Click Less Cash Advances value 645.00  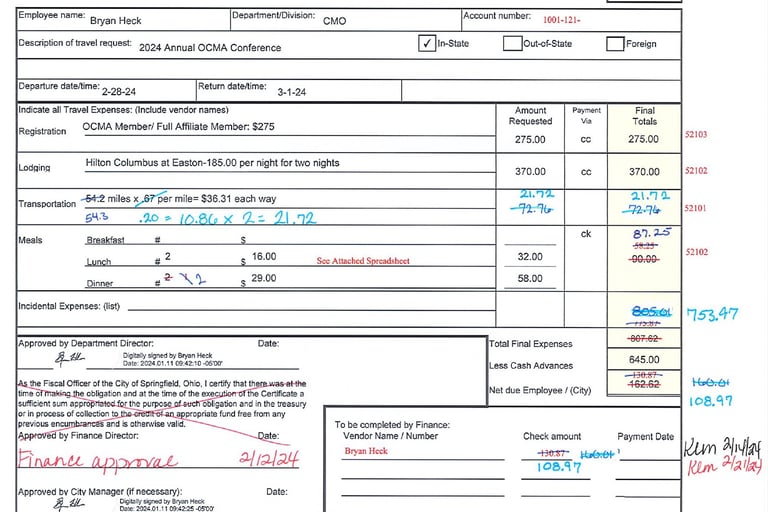click(644, 360)
